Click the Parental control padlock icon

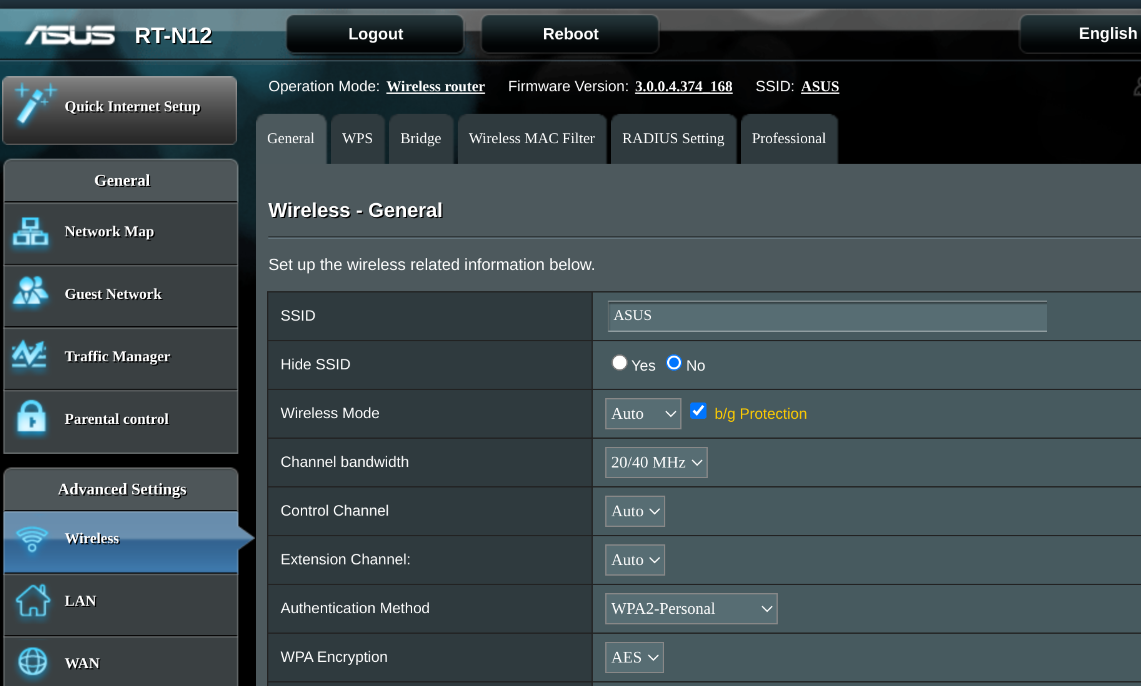31,418
